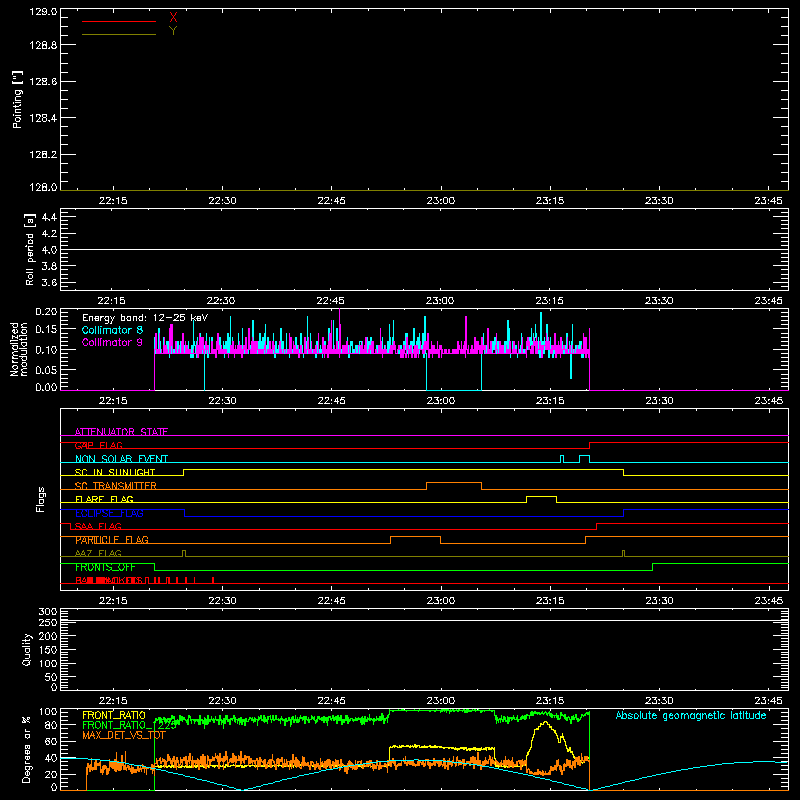Click the 4.0 tick on Roll period axis
The image size is (800, 800).
49,250
